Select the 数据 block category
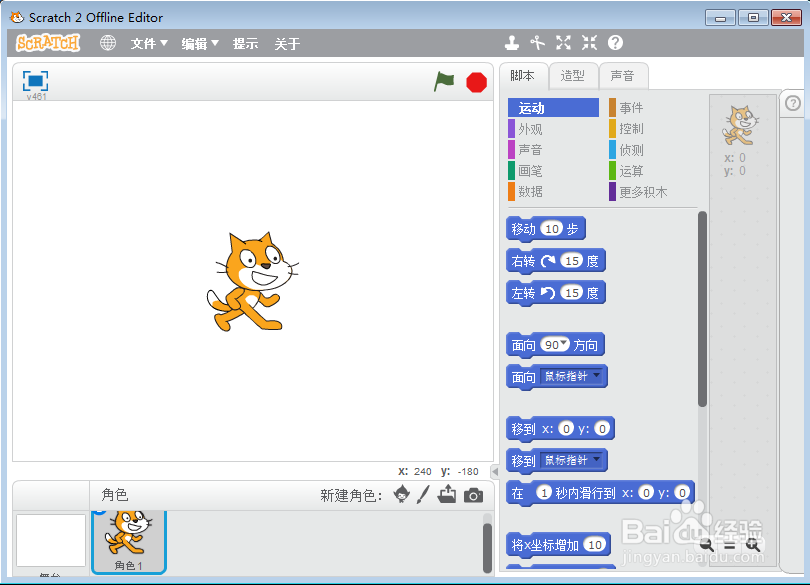 (553, 191)
